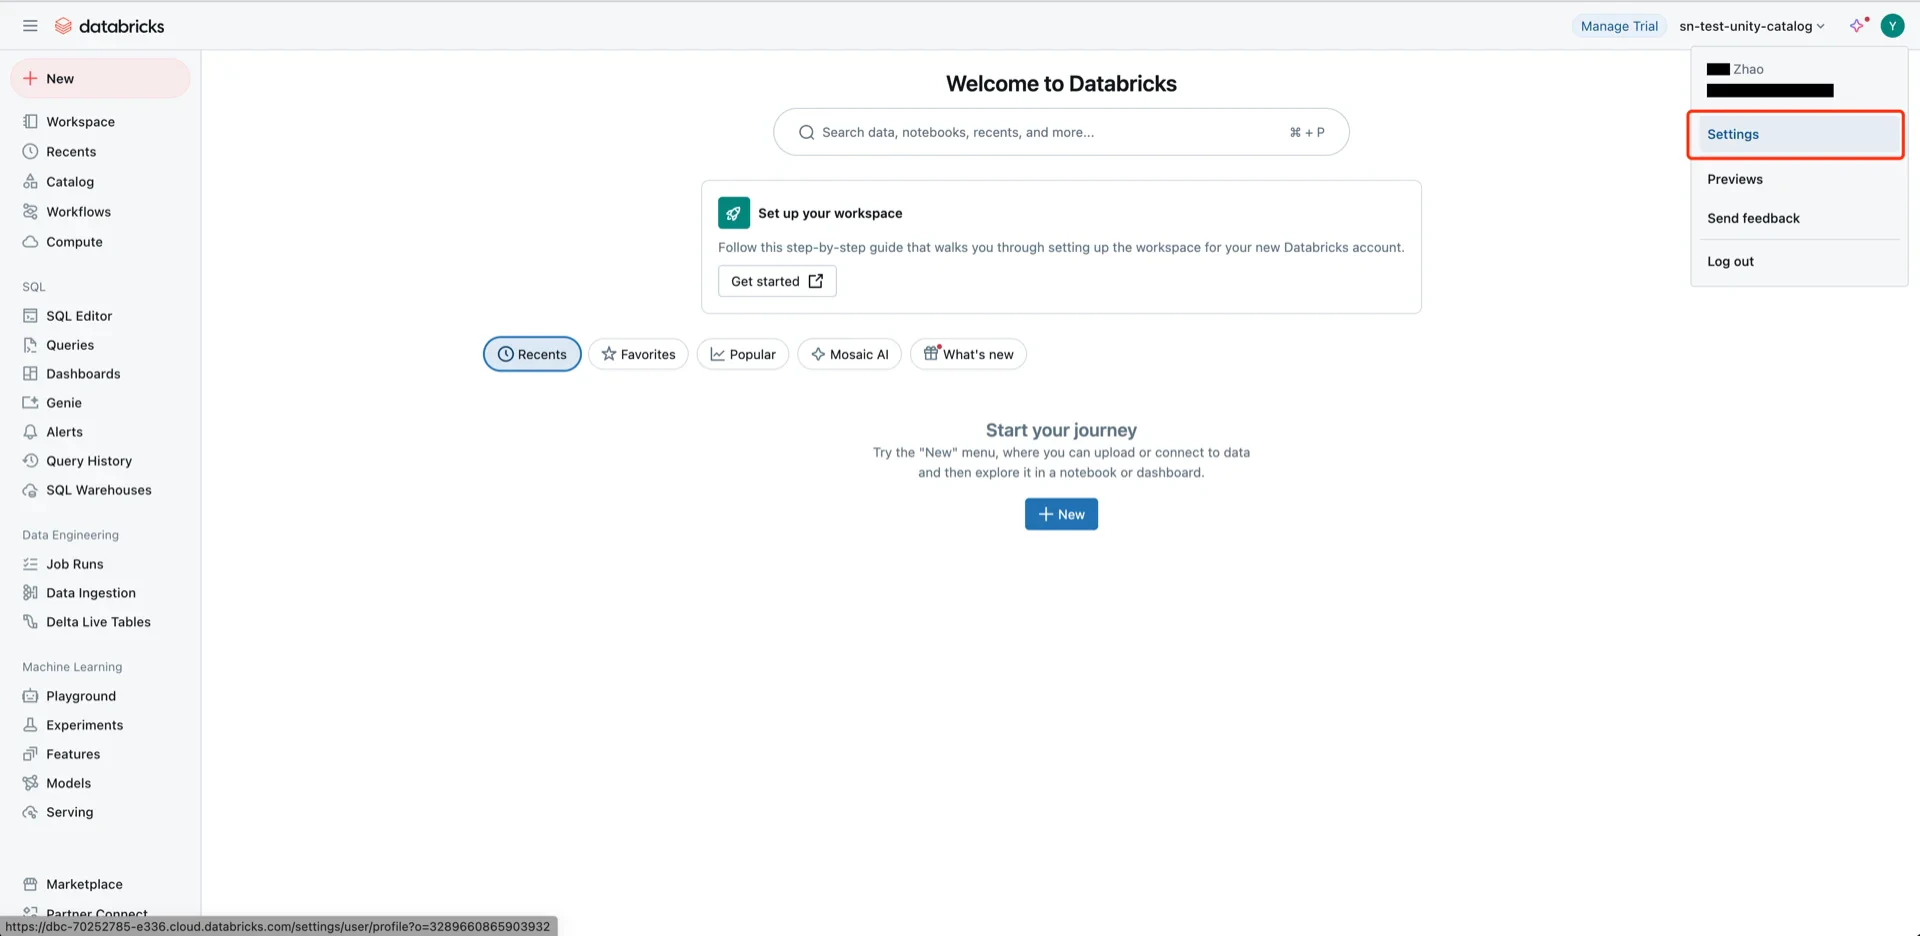Click the Set up your workspace title
The image size is (1920, 936).
tap(830, 213)
